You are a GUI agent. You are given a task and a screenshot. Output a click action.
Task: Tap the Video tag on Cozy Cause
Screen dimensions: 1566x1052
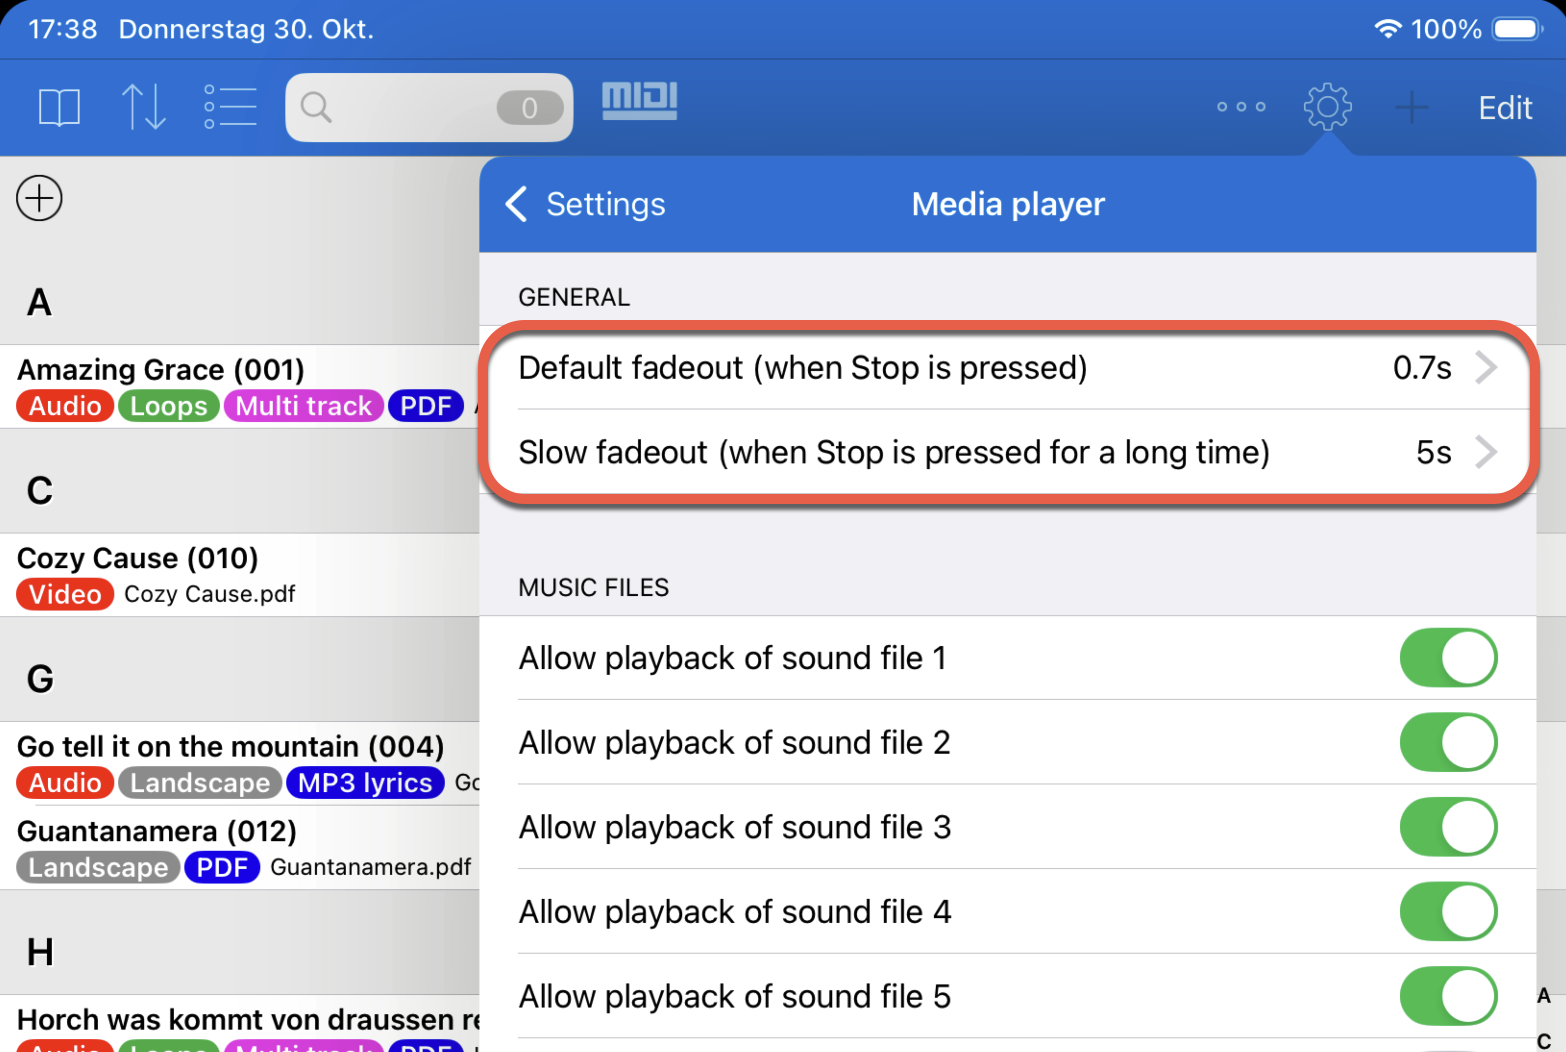65,594
